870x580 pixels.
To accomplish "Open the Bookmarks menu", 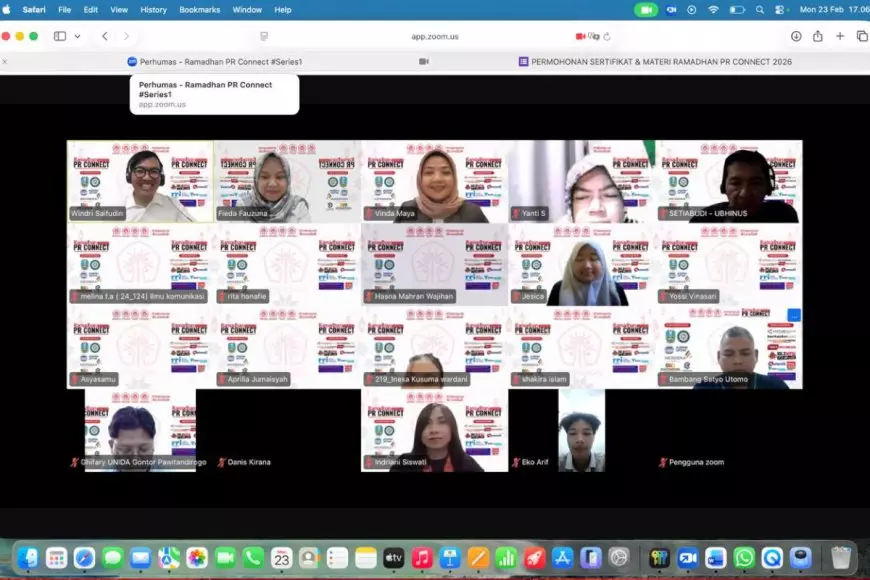I will pyautogui.click(x=199, y=9).
